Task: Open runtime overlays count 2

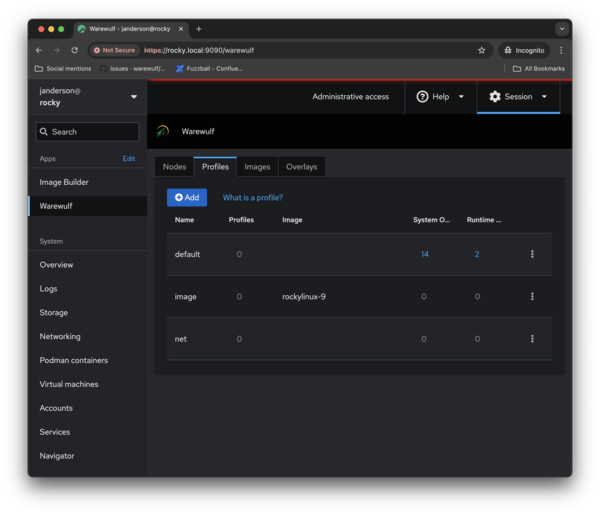Action: pos(477,254)
